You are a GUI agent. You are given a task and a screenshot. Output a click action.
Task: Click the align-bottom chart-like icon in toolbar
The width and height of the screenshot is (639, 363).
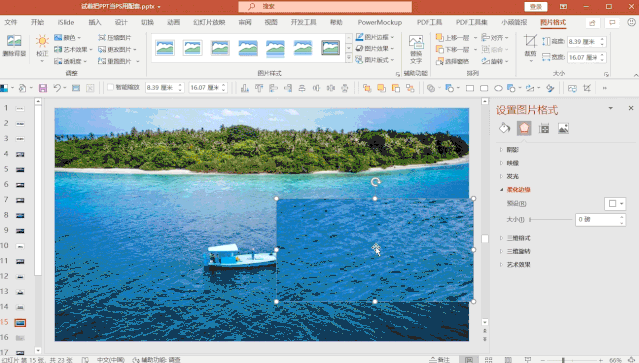(245, 88)
